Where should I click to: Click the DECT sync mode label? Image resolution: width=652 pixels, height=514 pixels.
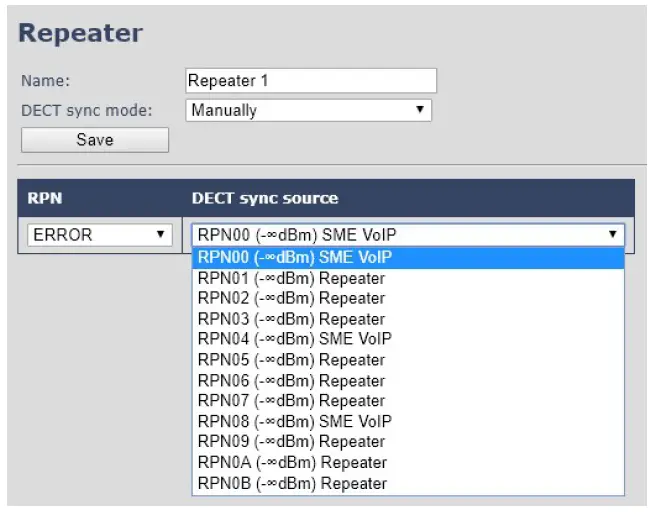click(x=87, y=111)
